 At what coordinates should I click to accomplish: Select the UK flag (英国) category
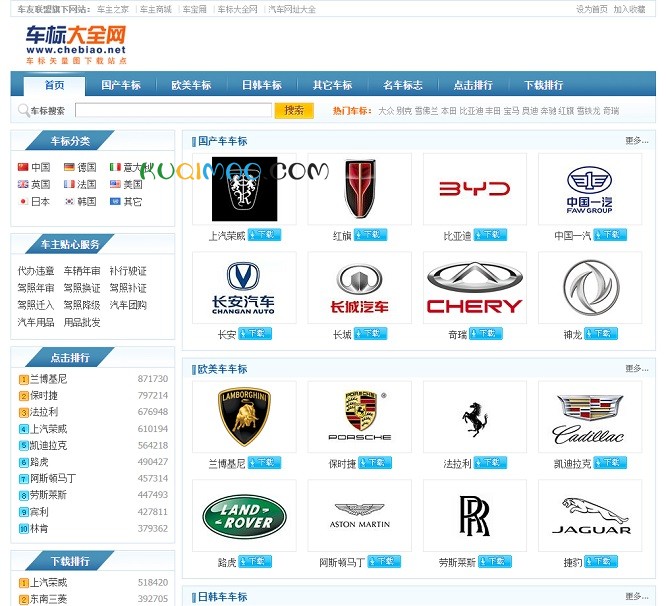[x=34, y=184]
